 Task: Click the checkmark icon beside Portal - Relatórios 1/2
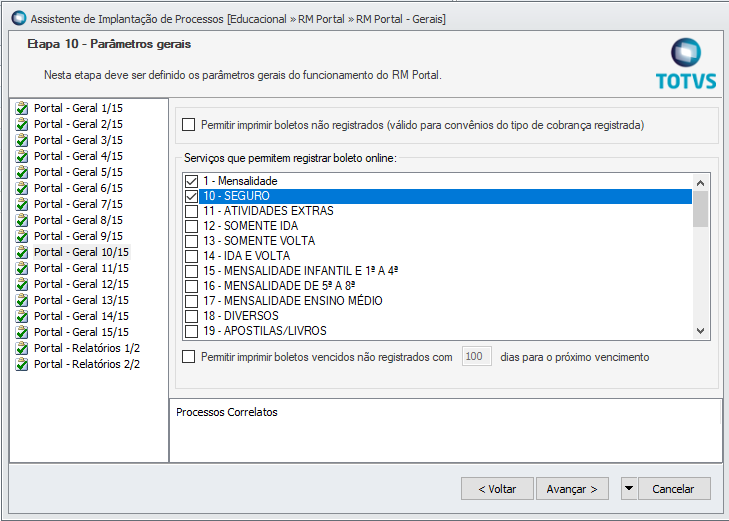coord(21,348)
